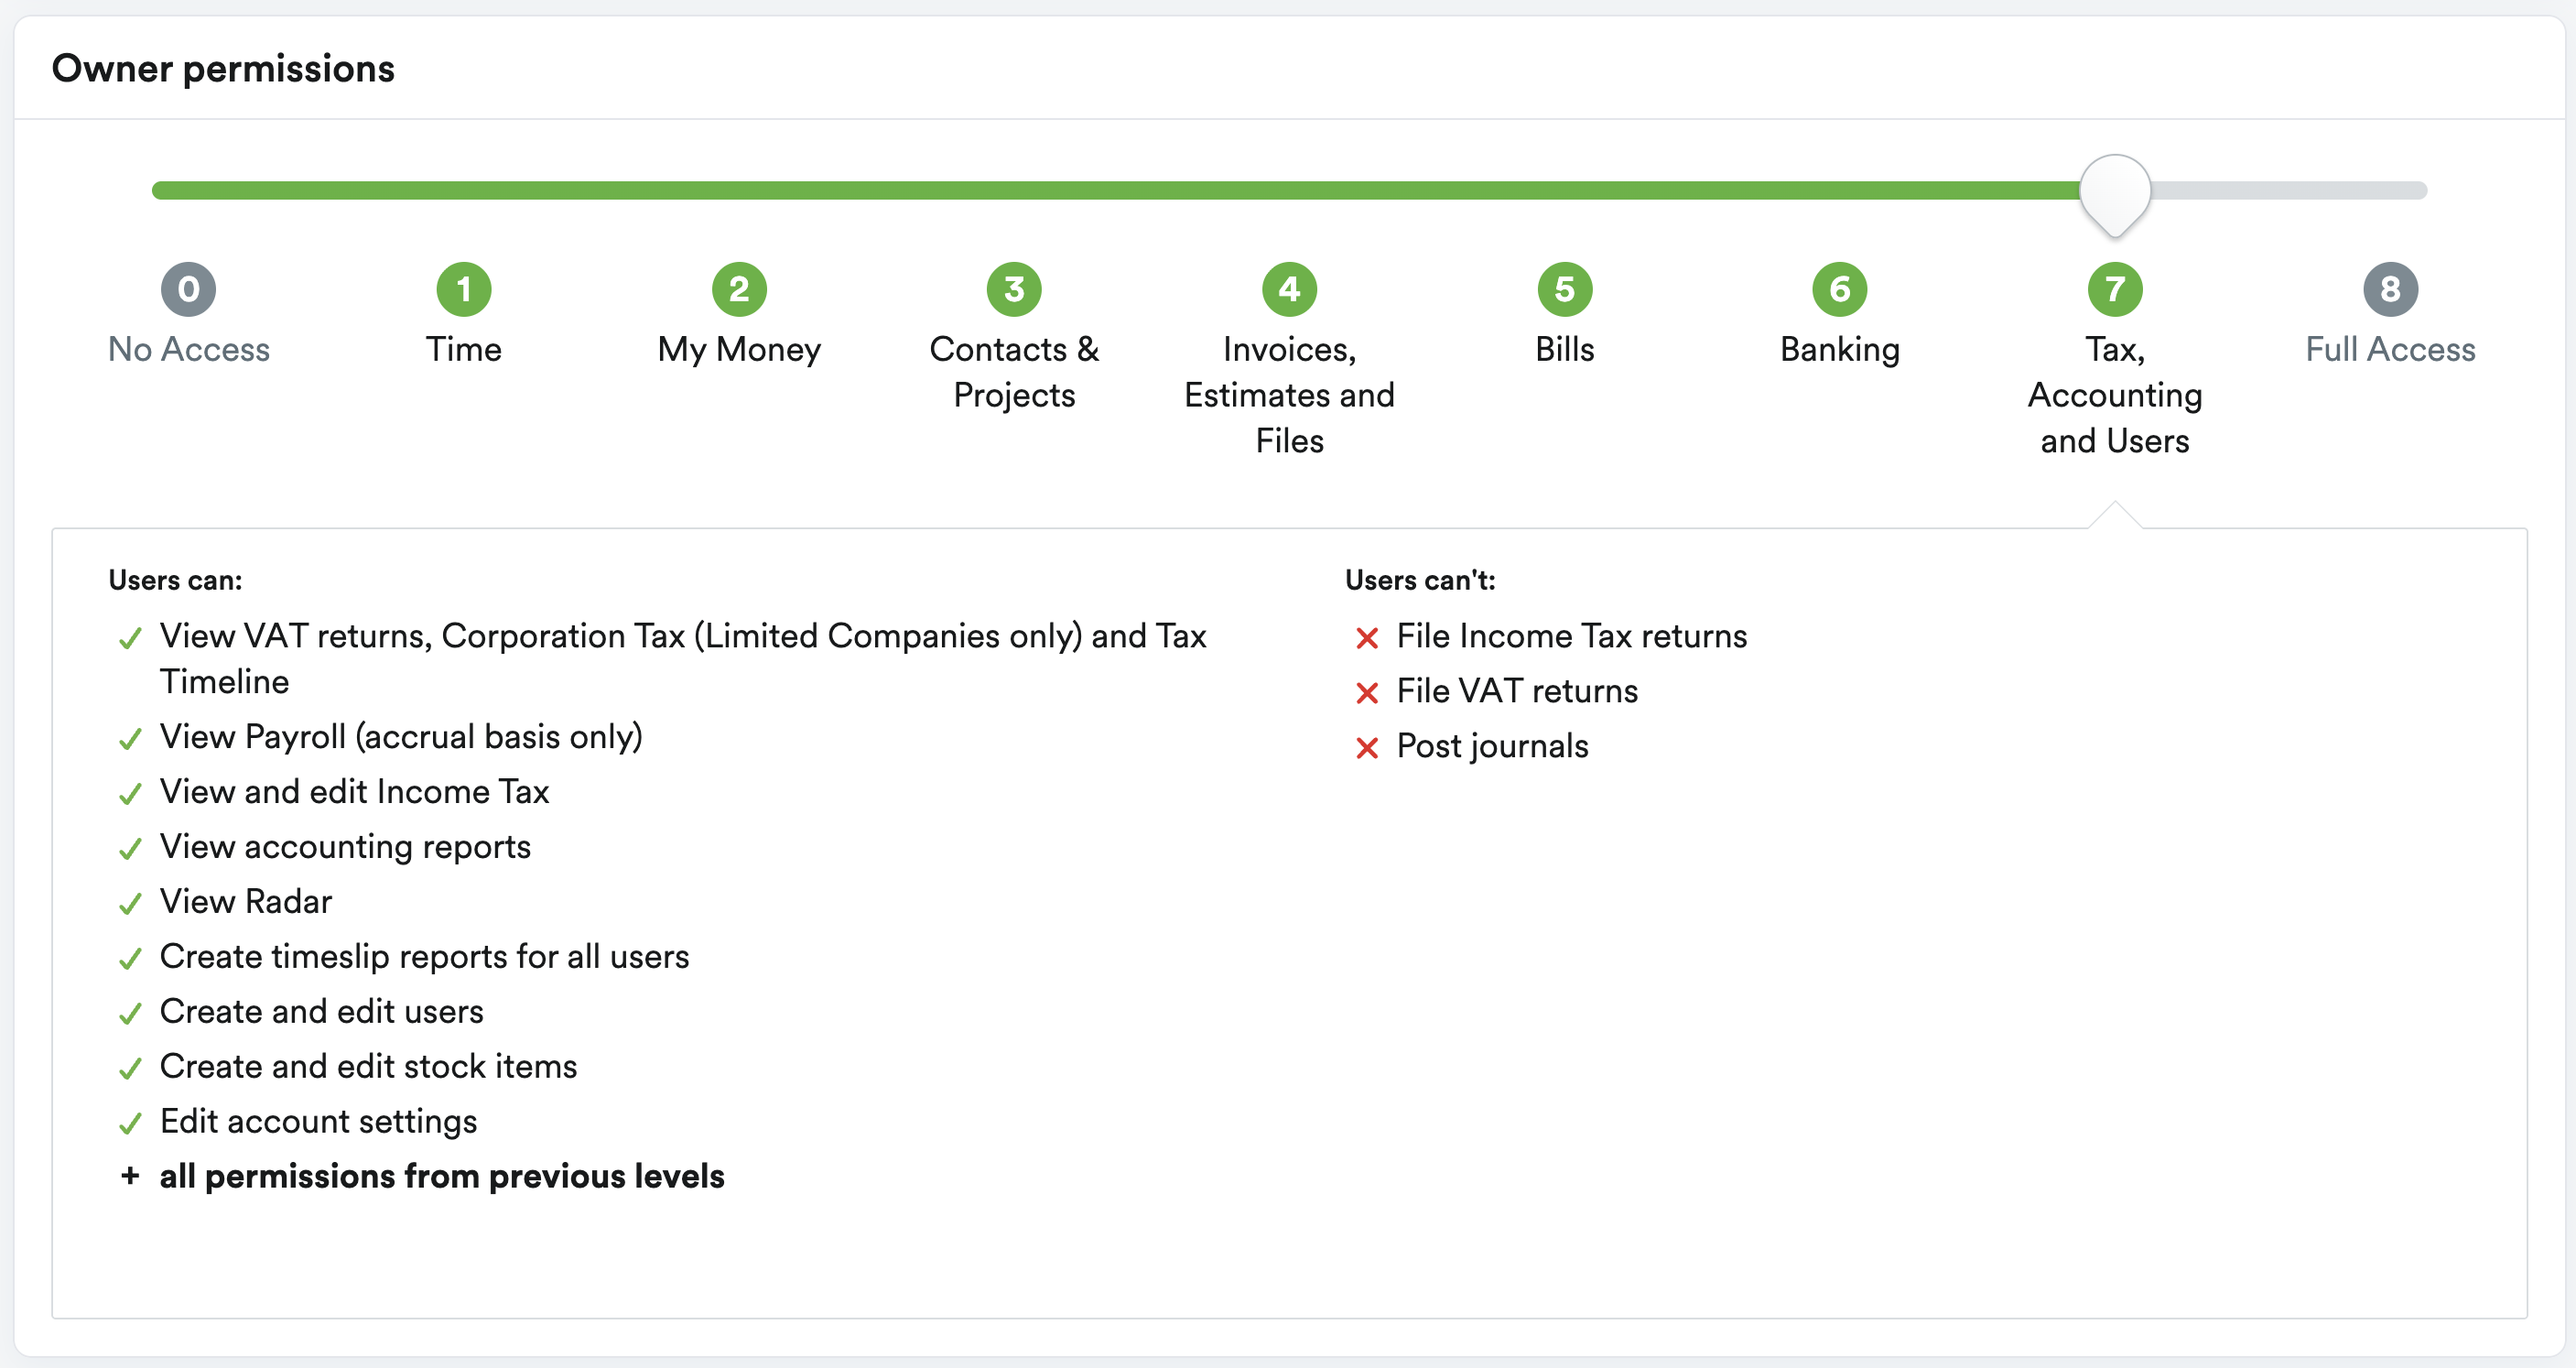Click 'File VAT returns' restriction text
Screen dimensions: 2576x1368
[x=1517, y=691]
